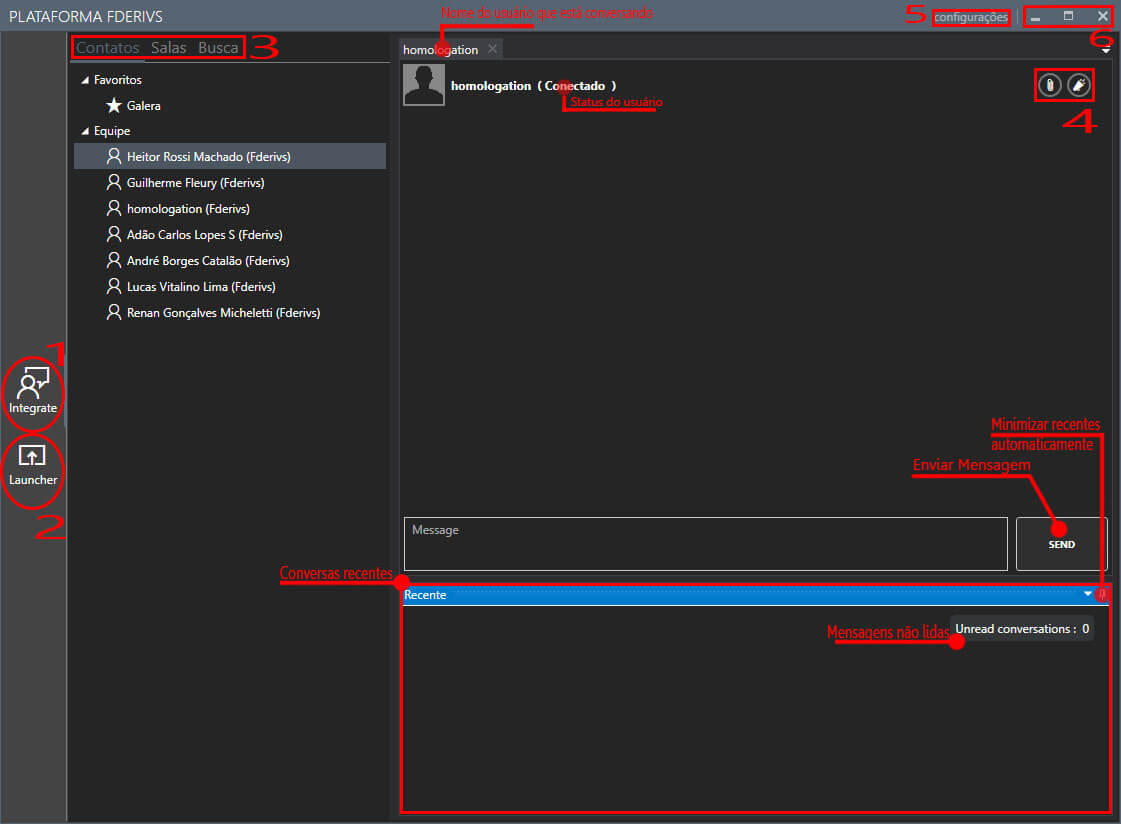The width and height of the screenshot is (1121, 824).
Task: Select contact Guilherme Fleury (Fderivs)
Action: pos(195,183)
